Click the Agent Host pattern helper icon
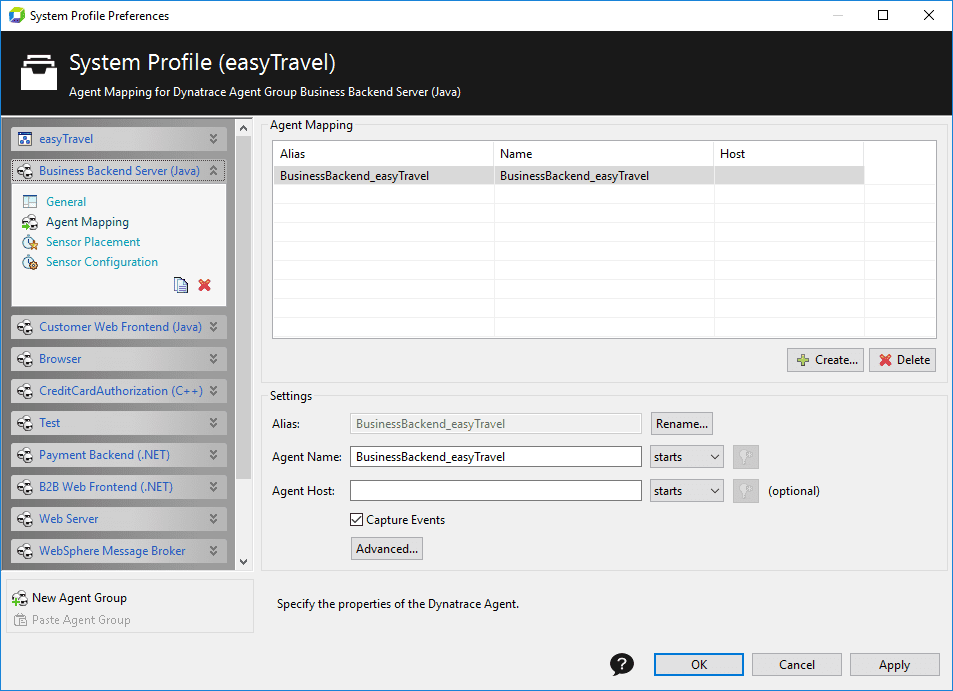The height and width of the screenshot is (691, 953). (x=746, y=491)
